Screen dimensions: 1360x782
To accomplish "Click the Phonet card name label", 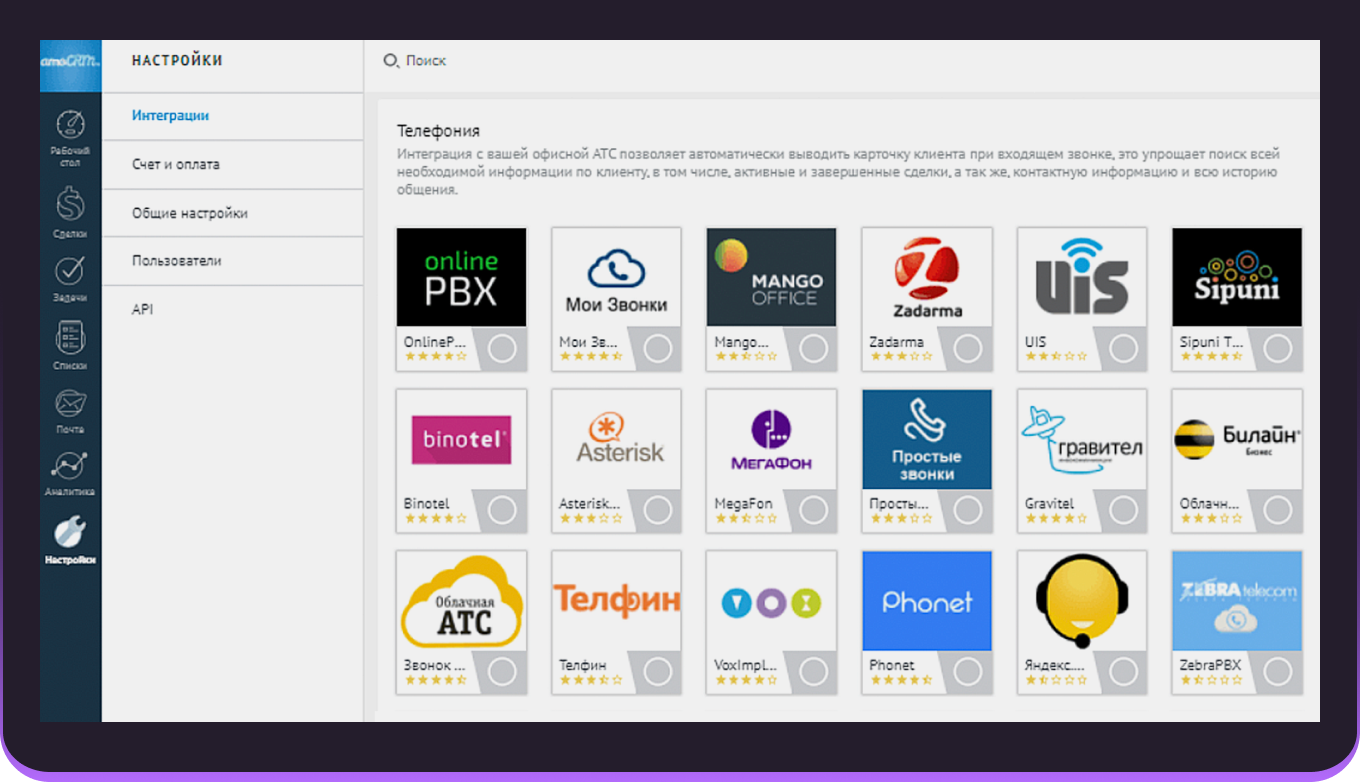I will 892,665.
